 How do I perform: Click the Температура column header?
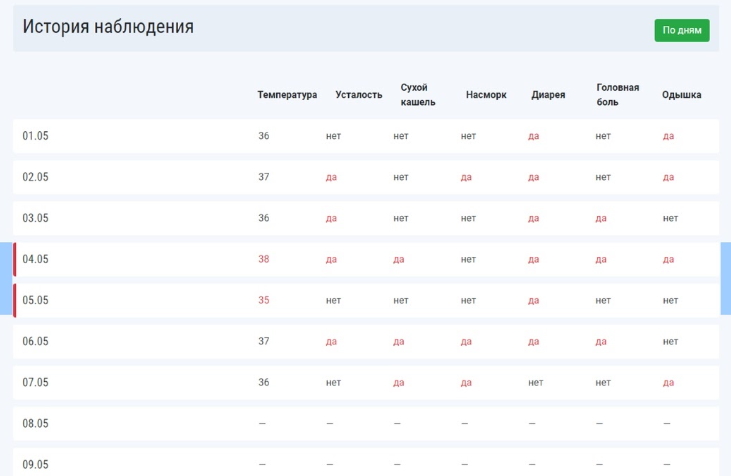(287, 95)
